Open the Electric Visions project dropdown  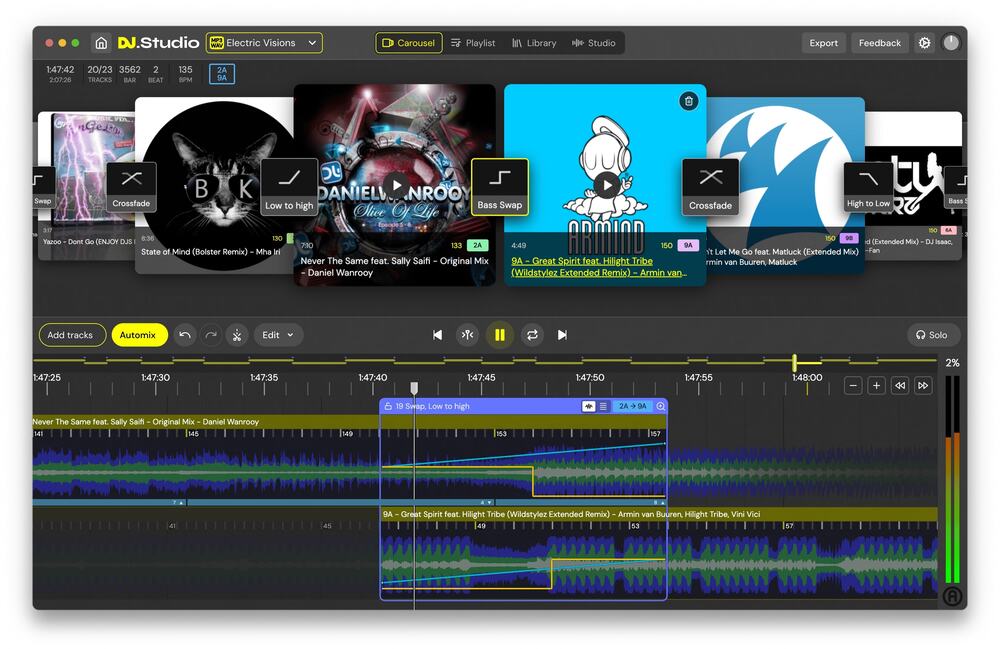[264, 43]
